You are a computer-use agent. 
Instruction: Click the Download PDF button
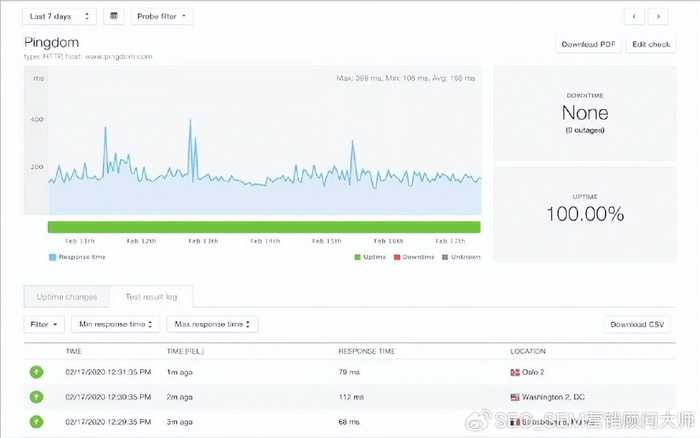(588, 44)
